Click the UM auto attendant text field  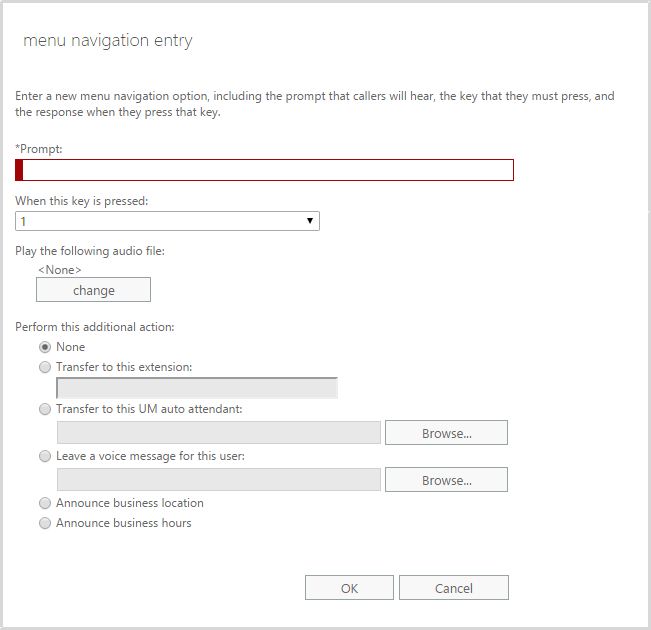[219, 433]
